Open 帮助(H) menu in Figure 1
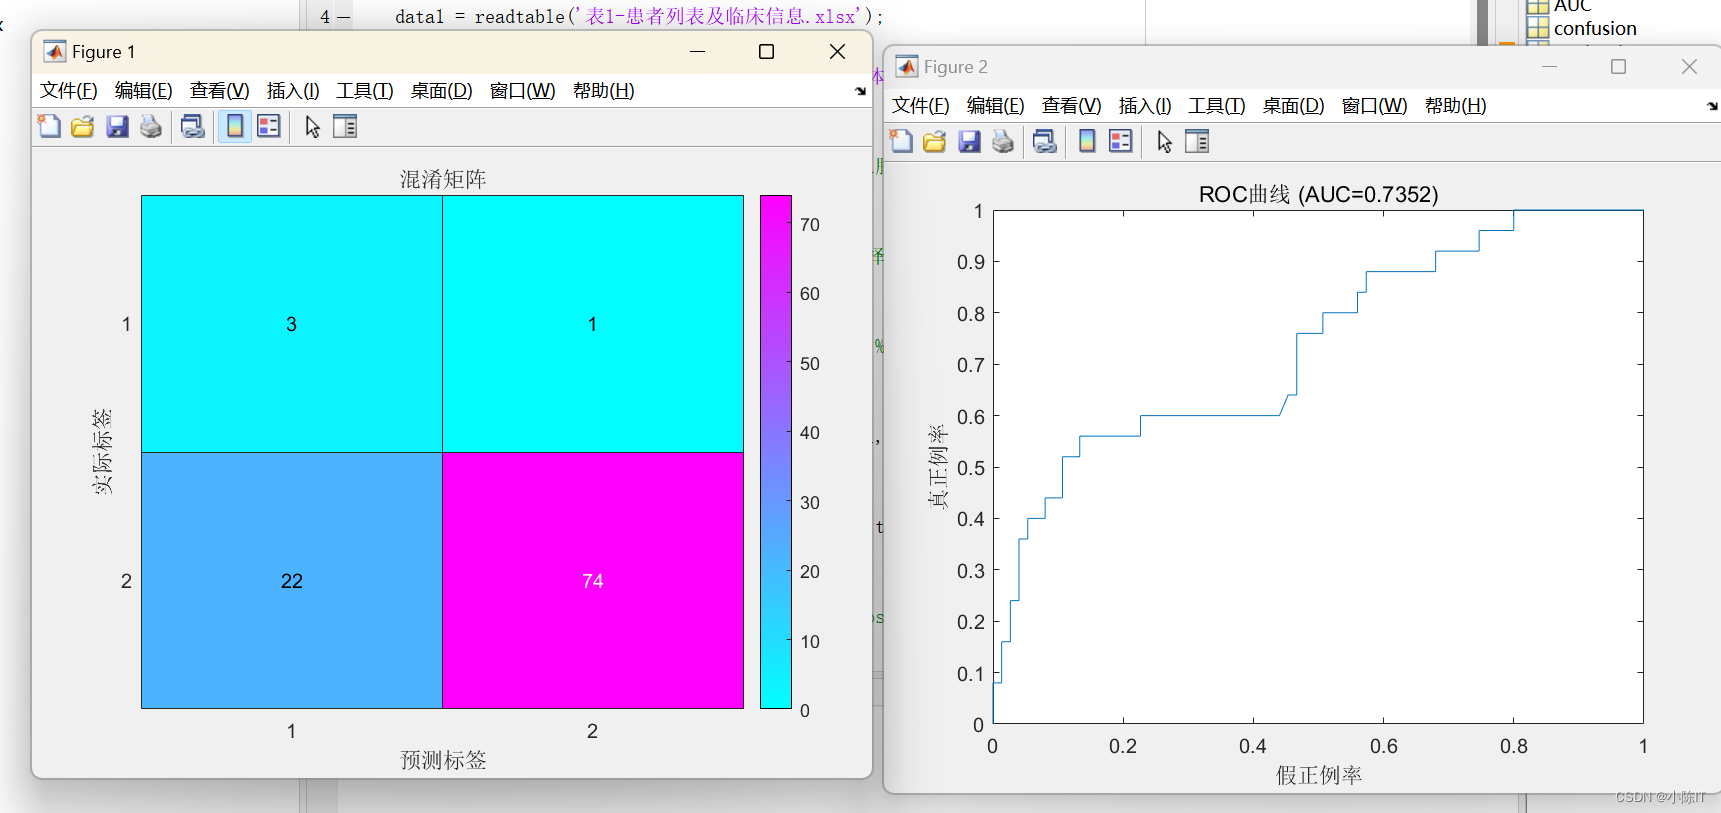 tap(604, 91)
